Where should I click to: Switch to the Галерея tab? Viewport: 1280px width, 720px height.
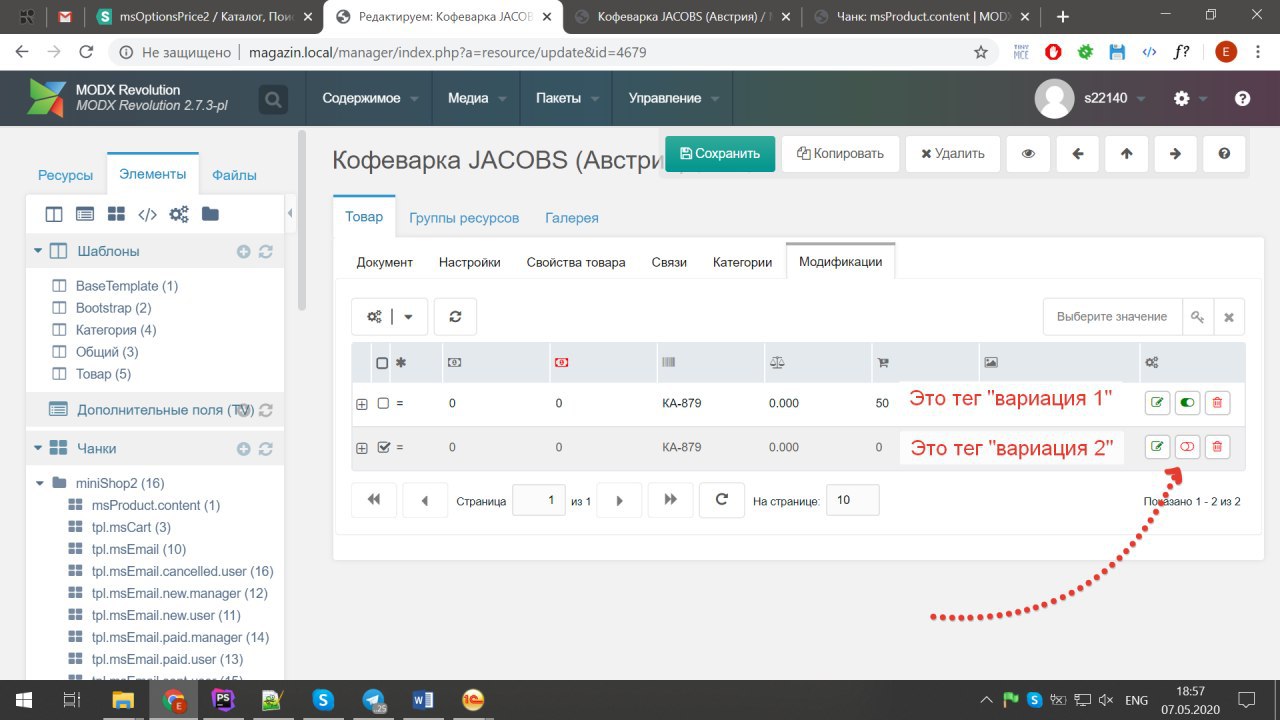pyautogui.click(x=572, y=217)
